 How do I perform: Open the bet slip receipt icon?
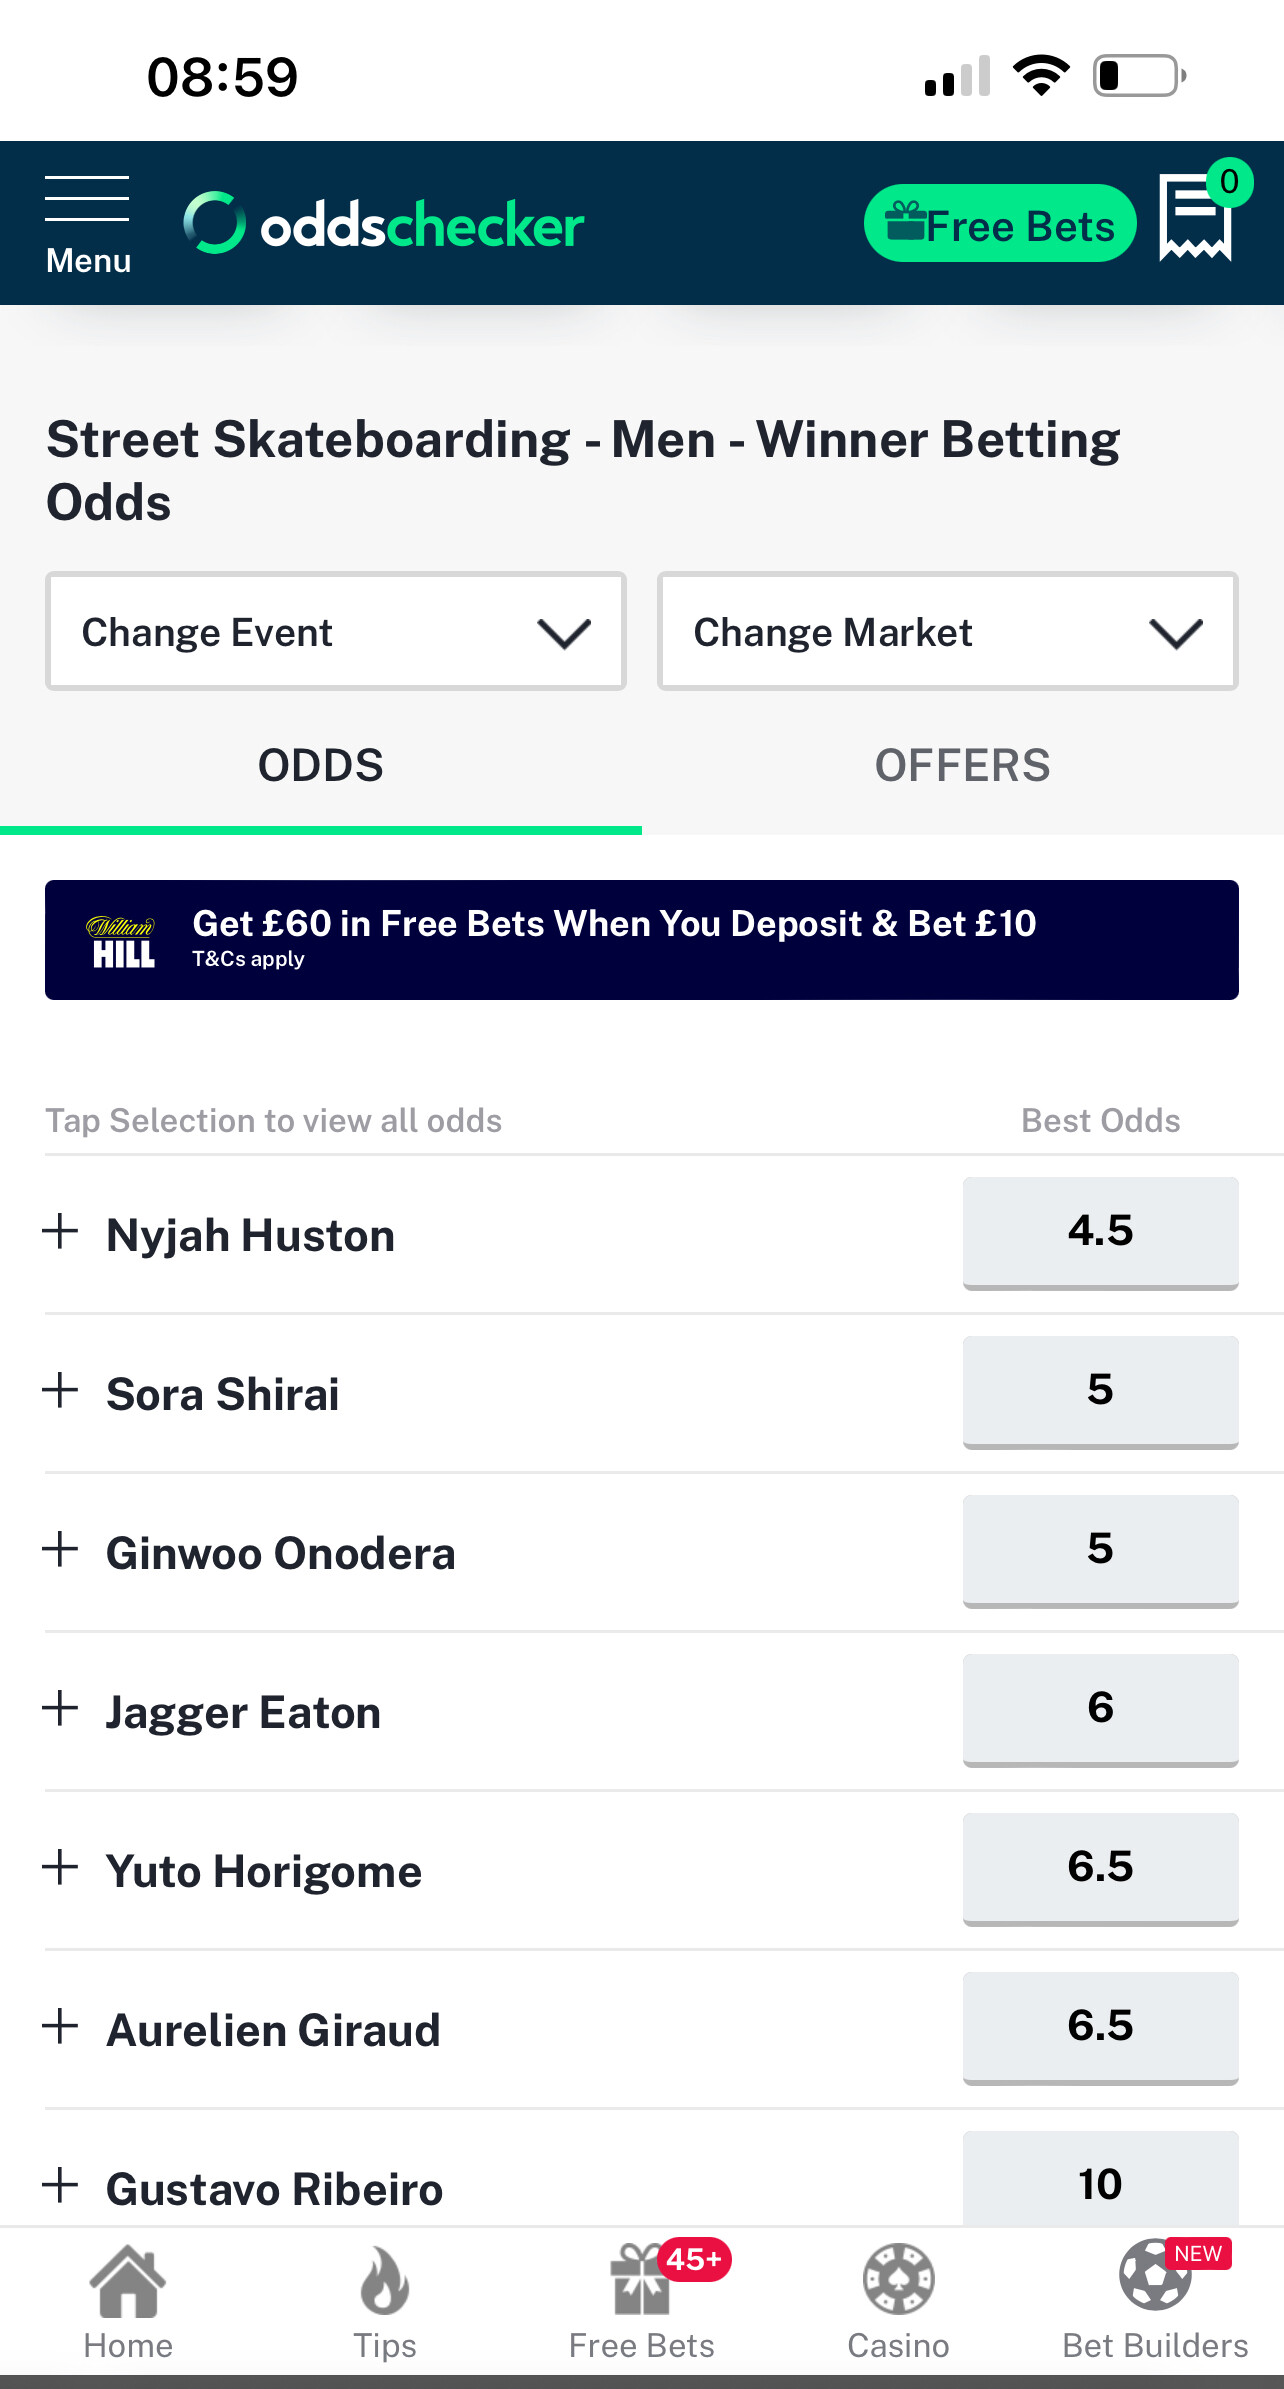coord(1195,218)
